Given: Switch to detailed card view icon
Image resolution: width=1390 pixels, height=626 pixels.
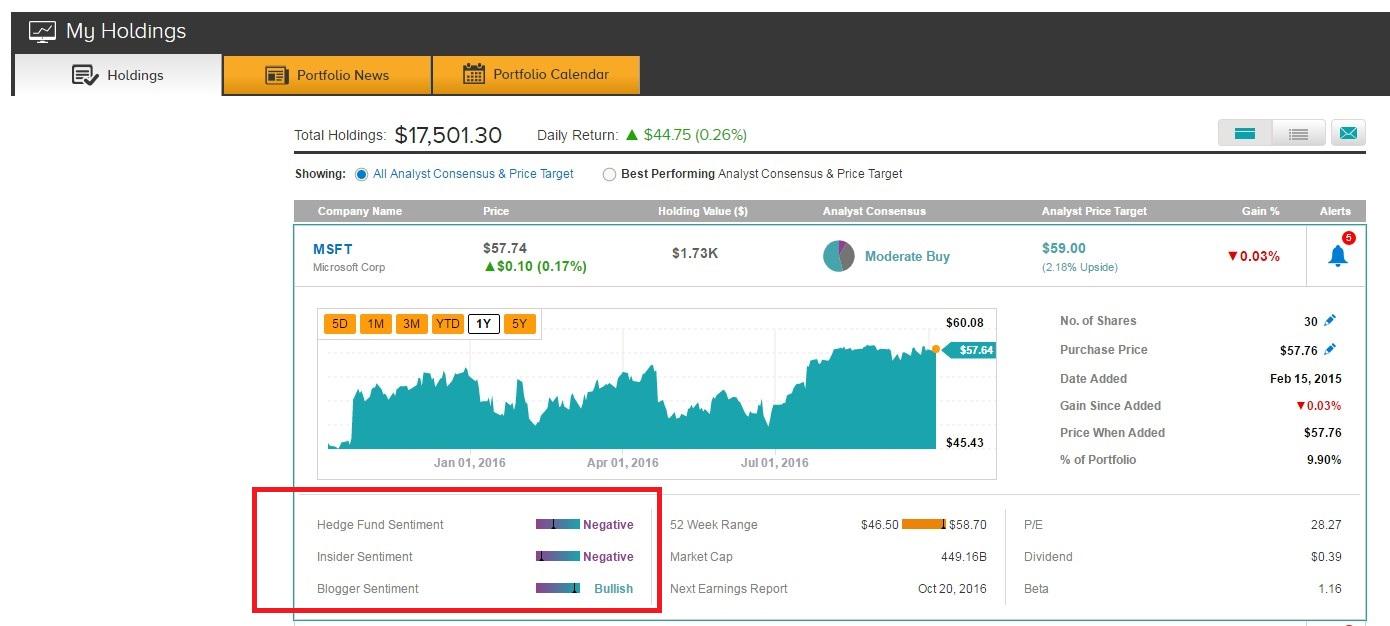Looking at the screenshot, I should [1245, 133].
